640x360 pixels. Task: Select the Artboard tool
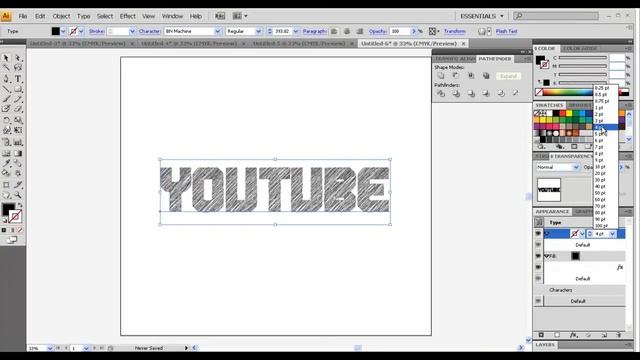coord(6,185)
